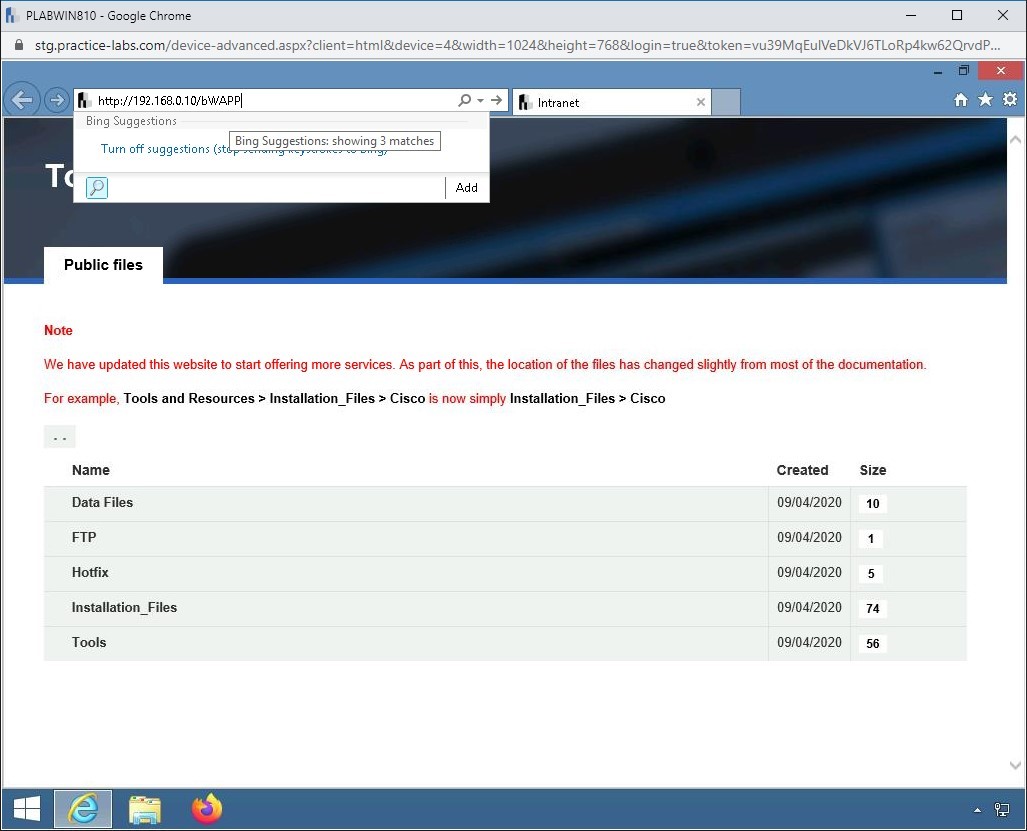
Task: Click the Start button
Action: [24, 808]
